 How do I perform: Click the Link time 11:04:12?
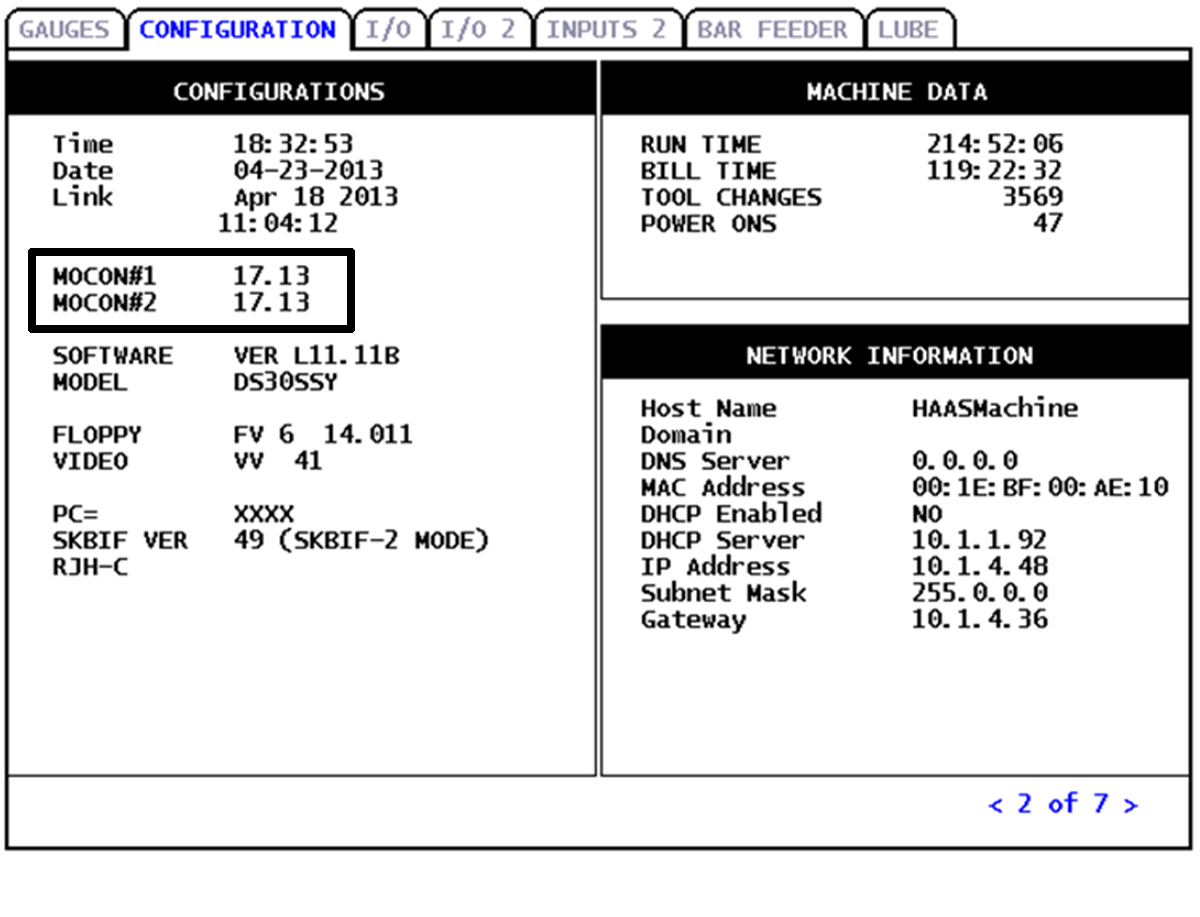278,224
